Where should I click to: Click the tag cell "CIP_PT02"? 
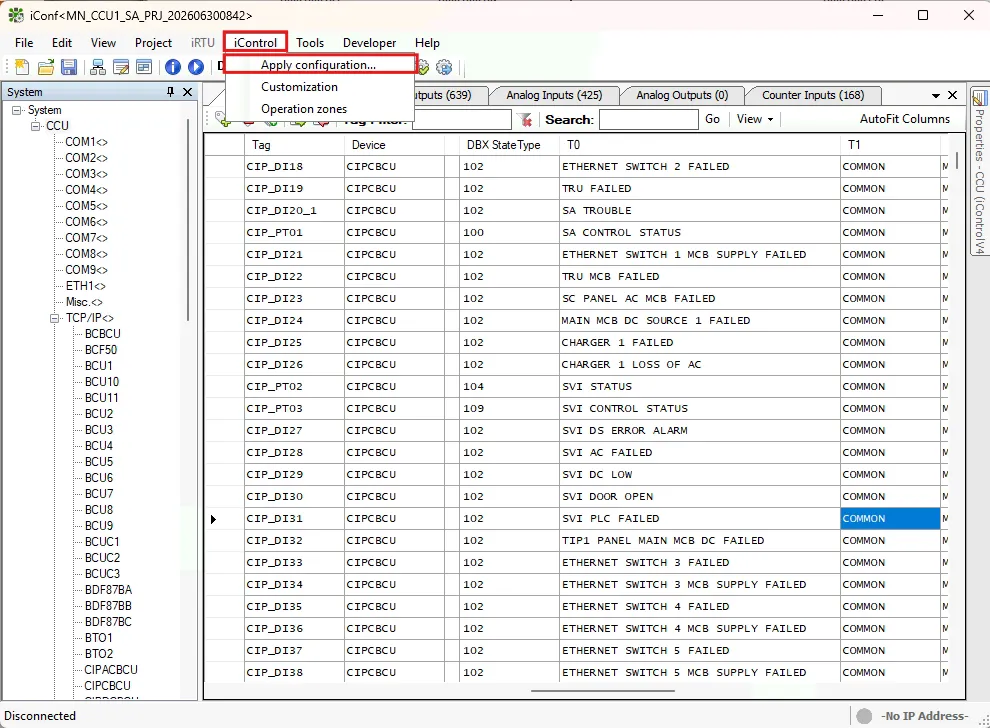coord(294,387)
